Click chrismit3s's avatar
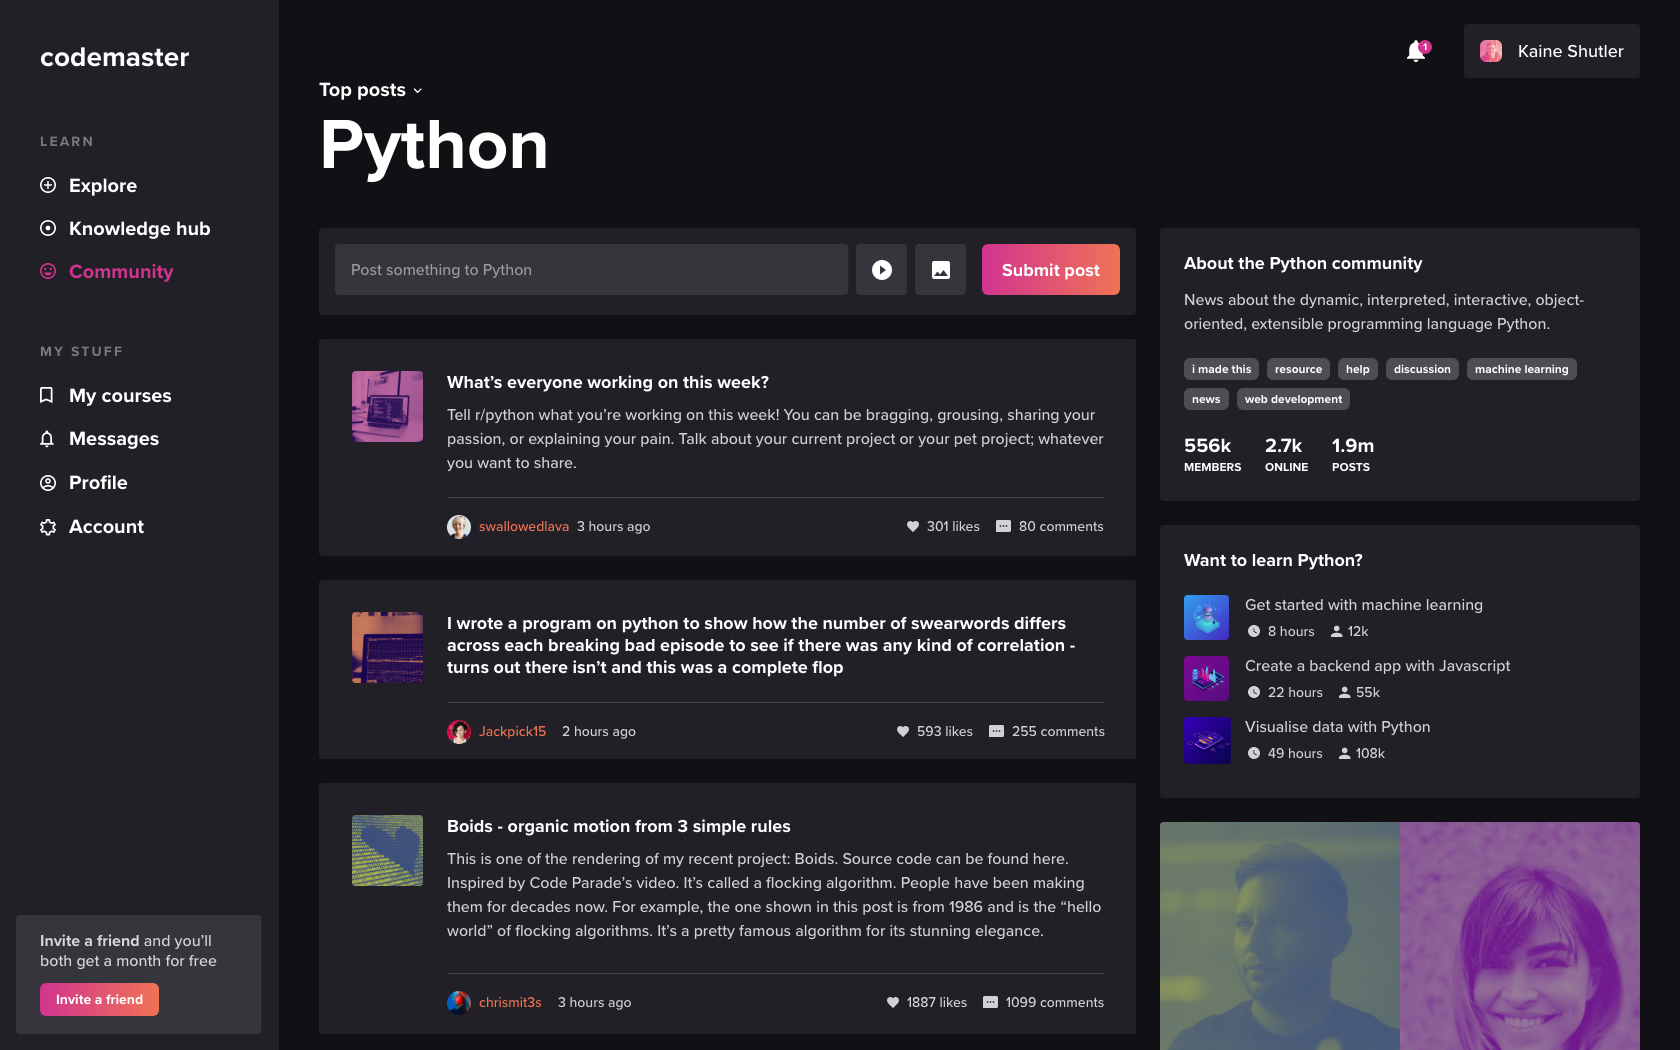1680x1050 pixels. click(459, 1002)
